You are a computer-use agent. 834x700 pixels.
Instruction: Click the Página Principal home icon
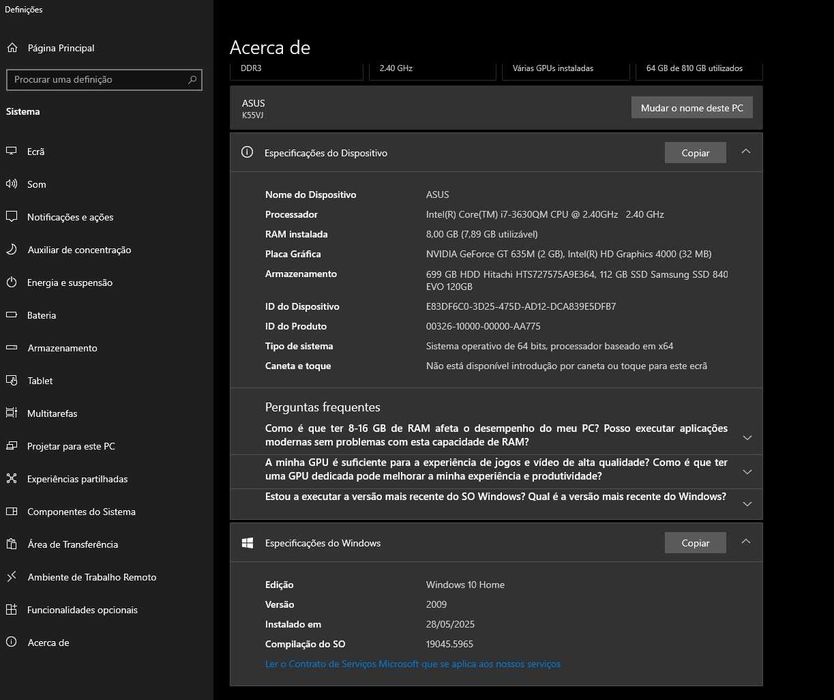point(12,48)
